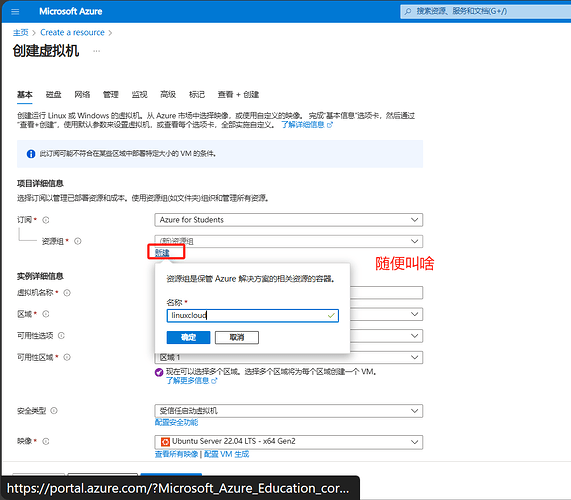The height and width of the screenshot is (500, 571).
Task: Open the ellipsis menu beside 创建虚拟机
Action: [97, 51]
